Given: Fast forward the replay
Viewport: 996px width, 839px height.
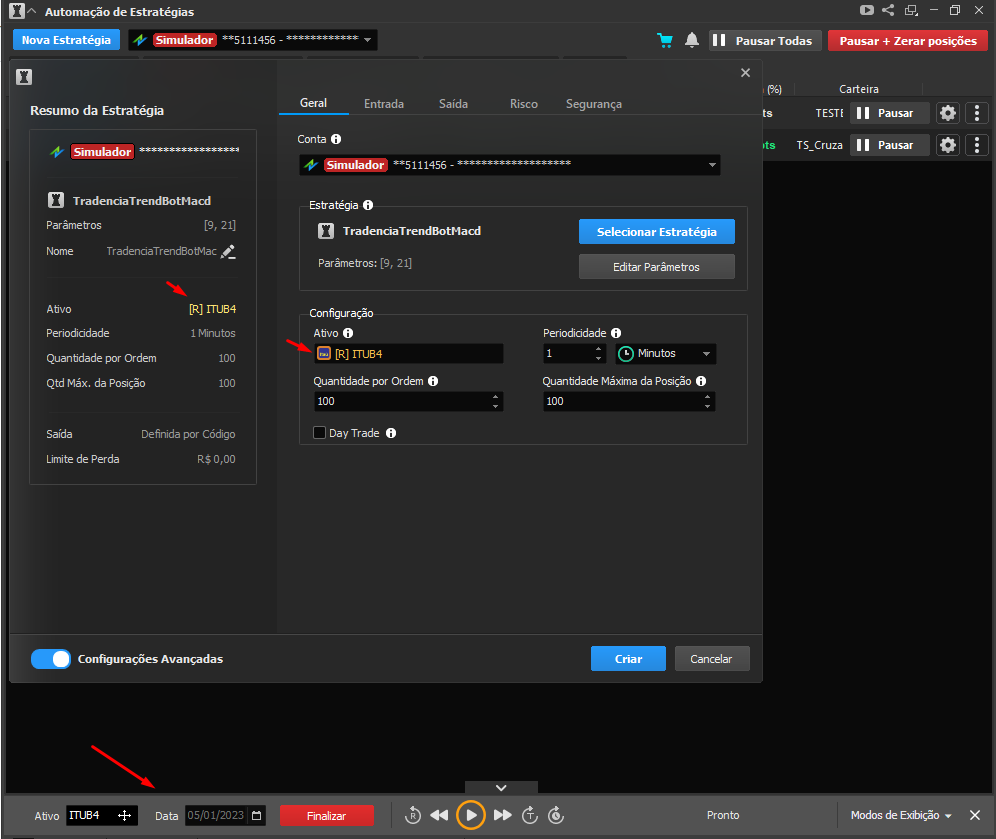Looking at the screenshot, I should pos(502,815).
